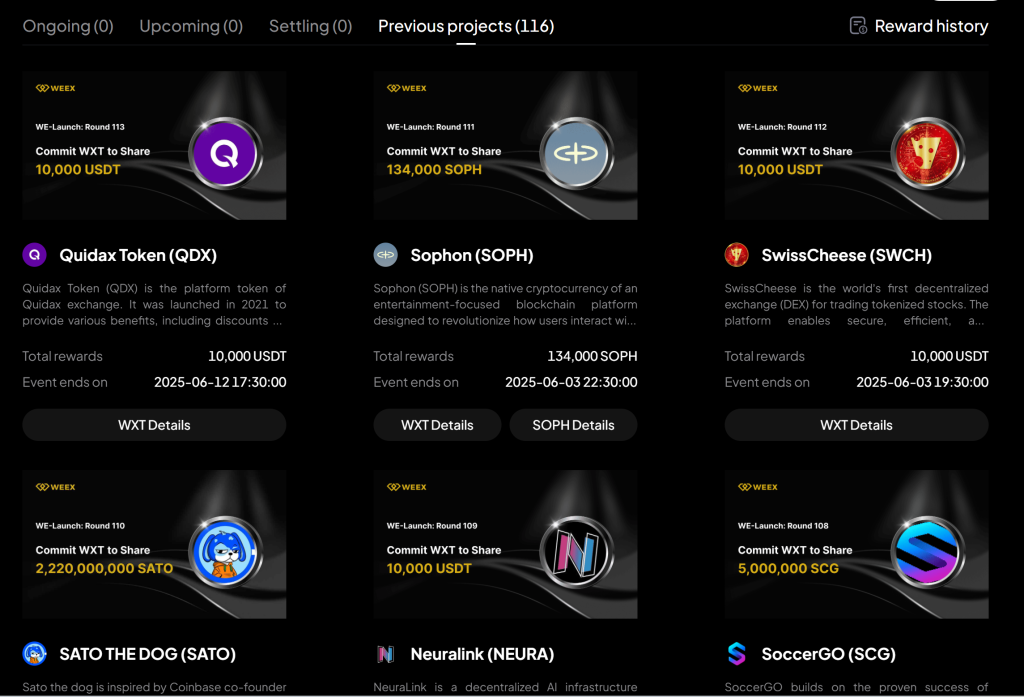Viewport: 1024px width, 697px height.
Task: Click the Sophon description paragraph
Action: (505, 304)
